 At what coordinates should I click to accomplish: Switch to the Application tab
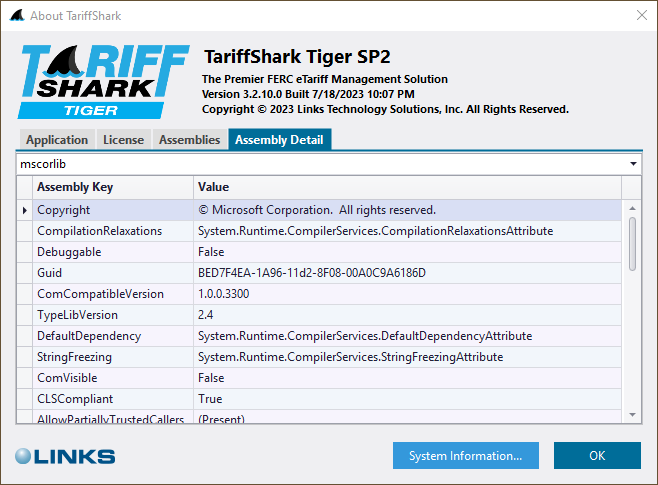pyautogui.click(x=57, y=140)
